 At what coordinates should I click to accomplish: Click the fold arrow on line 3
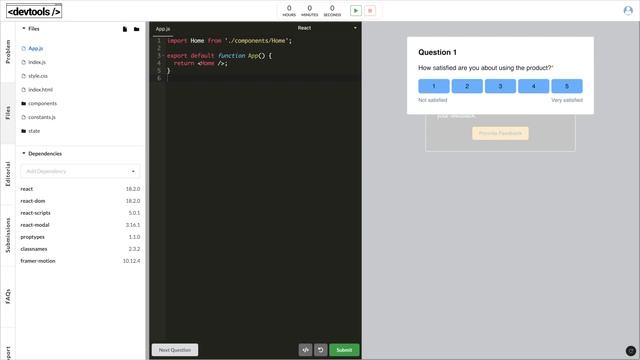click(163, 56)
